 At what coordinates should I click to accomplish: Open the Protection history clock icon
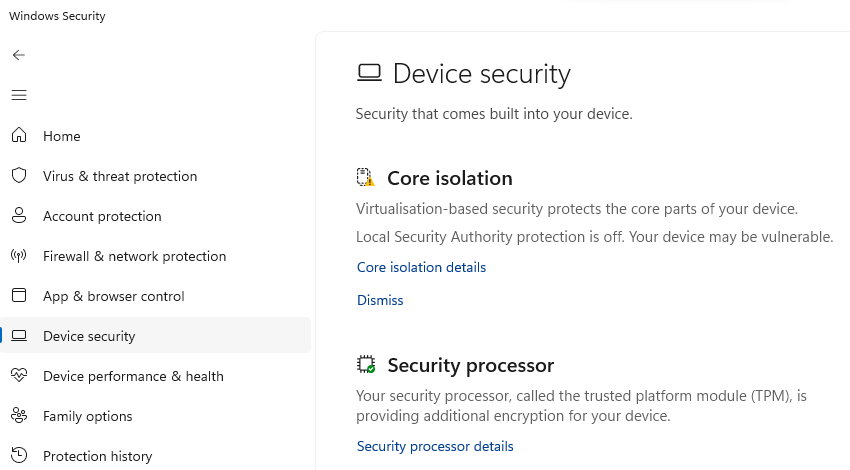[x=19, y=456]
